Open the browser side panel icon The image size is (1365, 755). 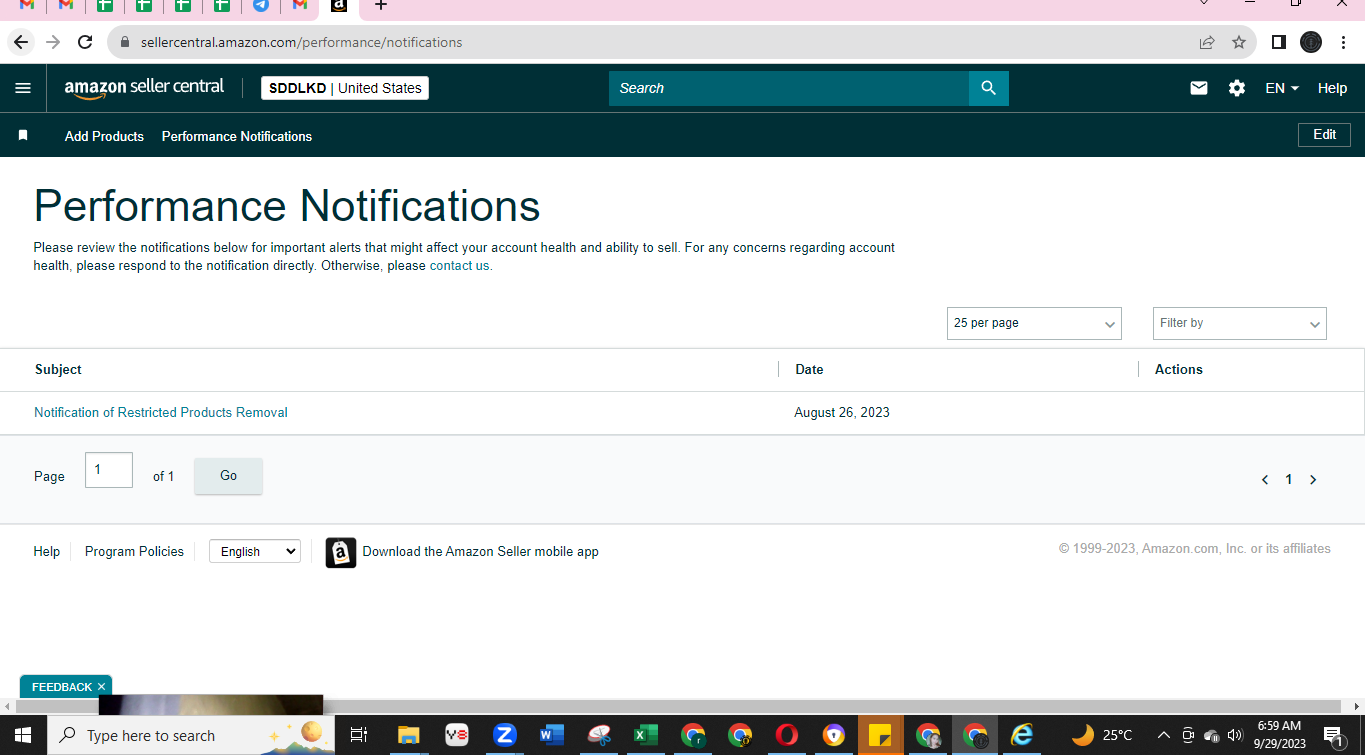1278,42
